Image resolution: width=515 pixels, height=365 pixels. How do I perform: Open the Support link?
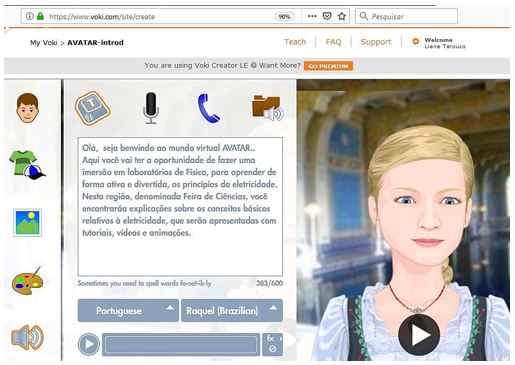[376, 42]
